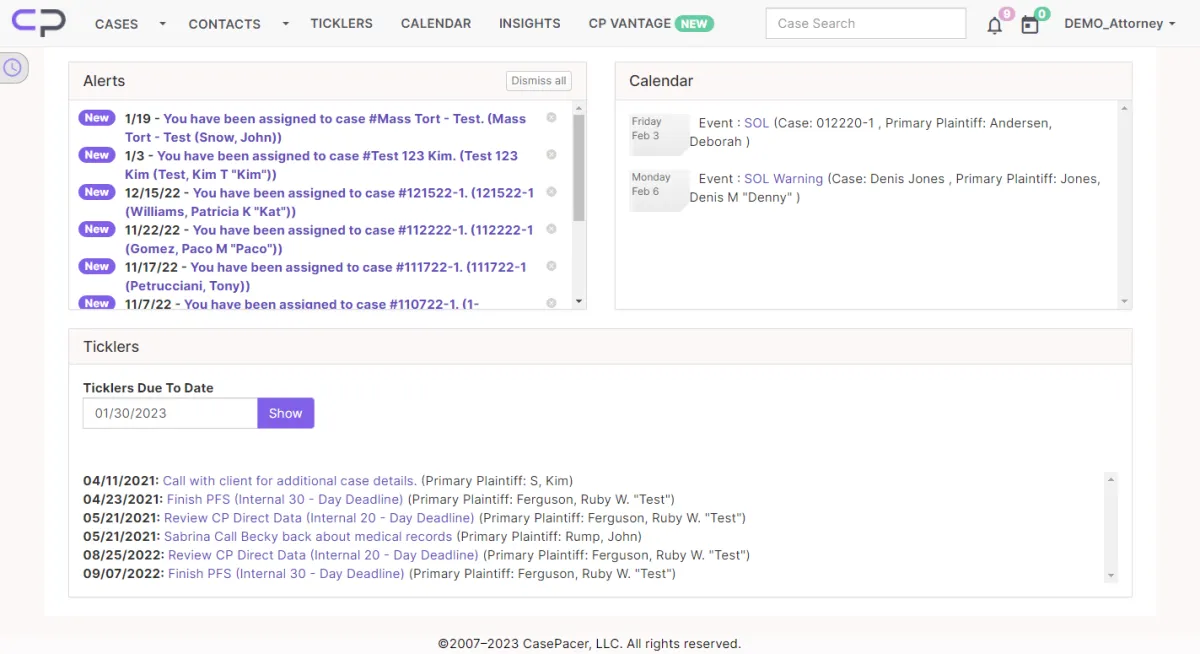The width and height of the screenshot is (1200, 654).
Task: Open the 05/21/2021 Review CP Direct Data tickler
Action: [319, 518]
